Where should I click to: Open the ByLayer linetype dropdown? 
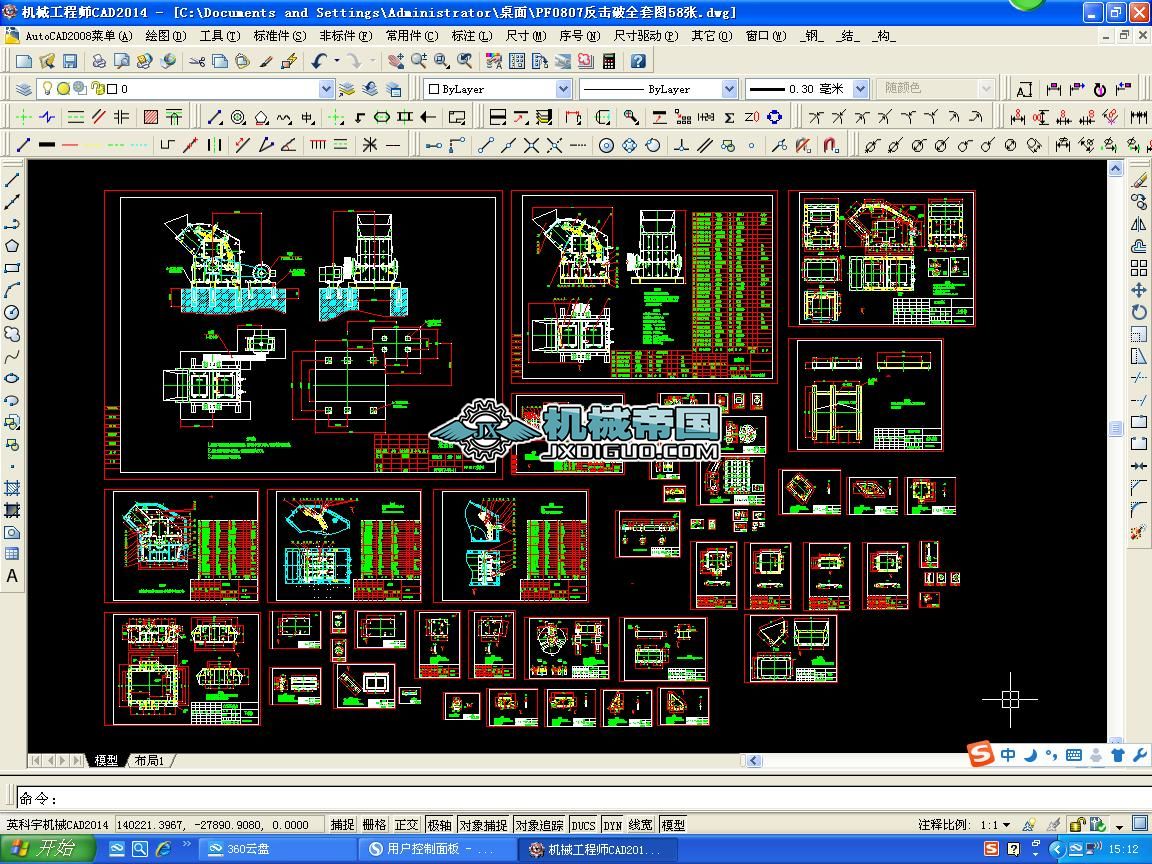tap(729, 89)
